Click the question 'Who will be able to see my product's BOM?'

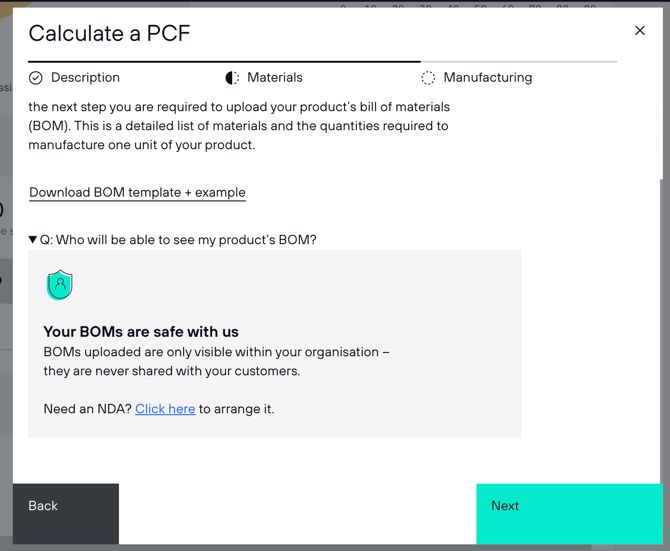[178, 240]
